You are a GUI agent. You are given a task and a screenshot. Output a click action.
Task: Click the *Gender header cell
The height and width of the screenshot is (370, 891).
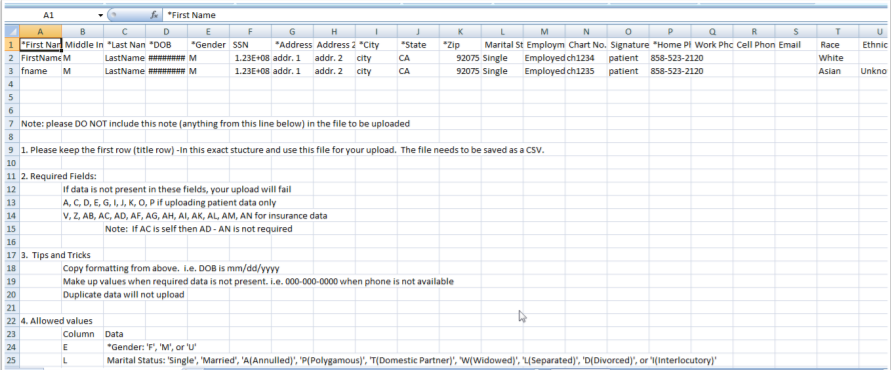209,44
